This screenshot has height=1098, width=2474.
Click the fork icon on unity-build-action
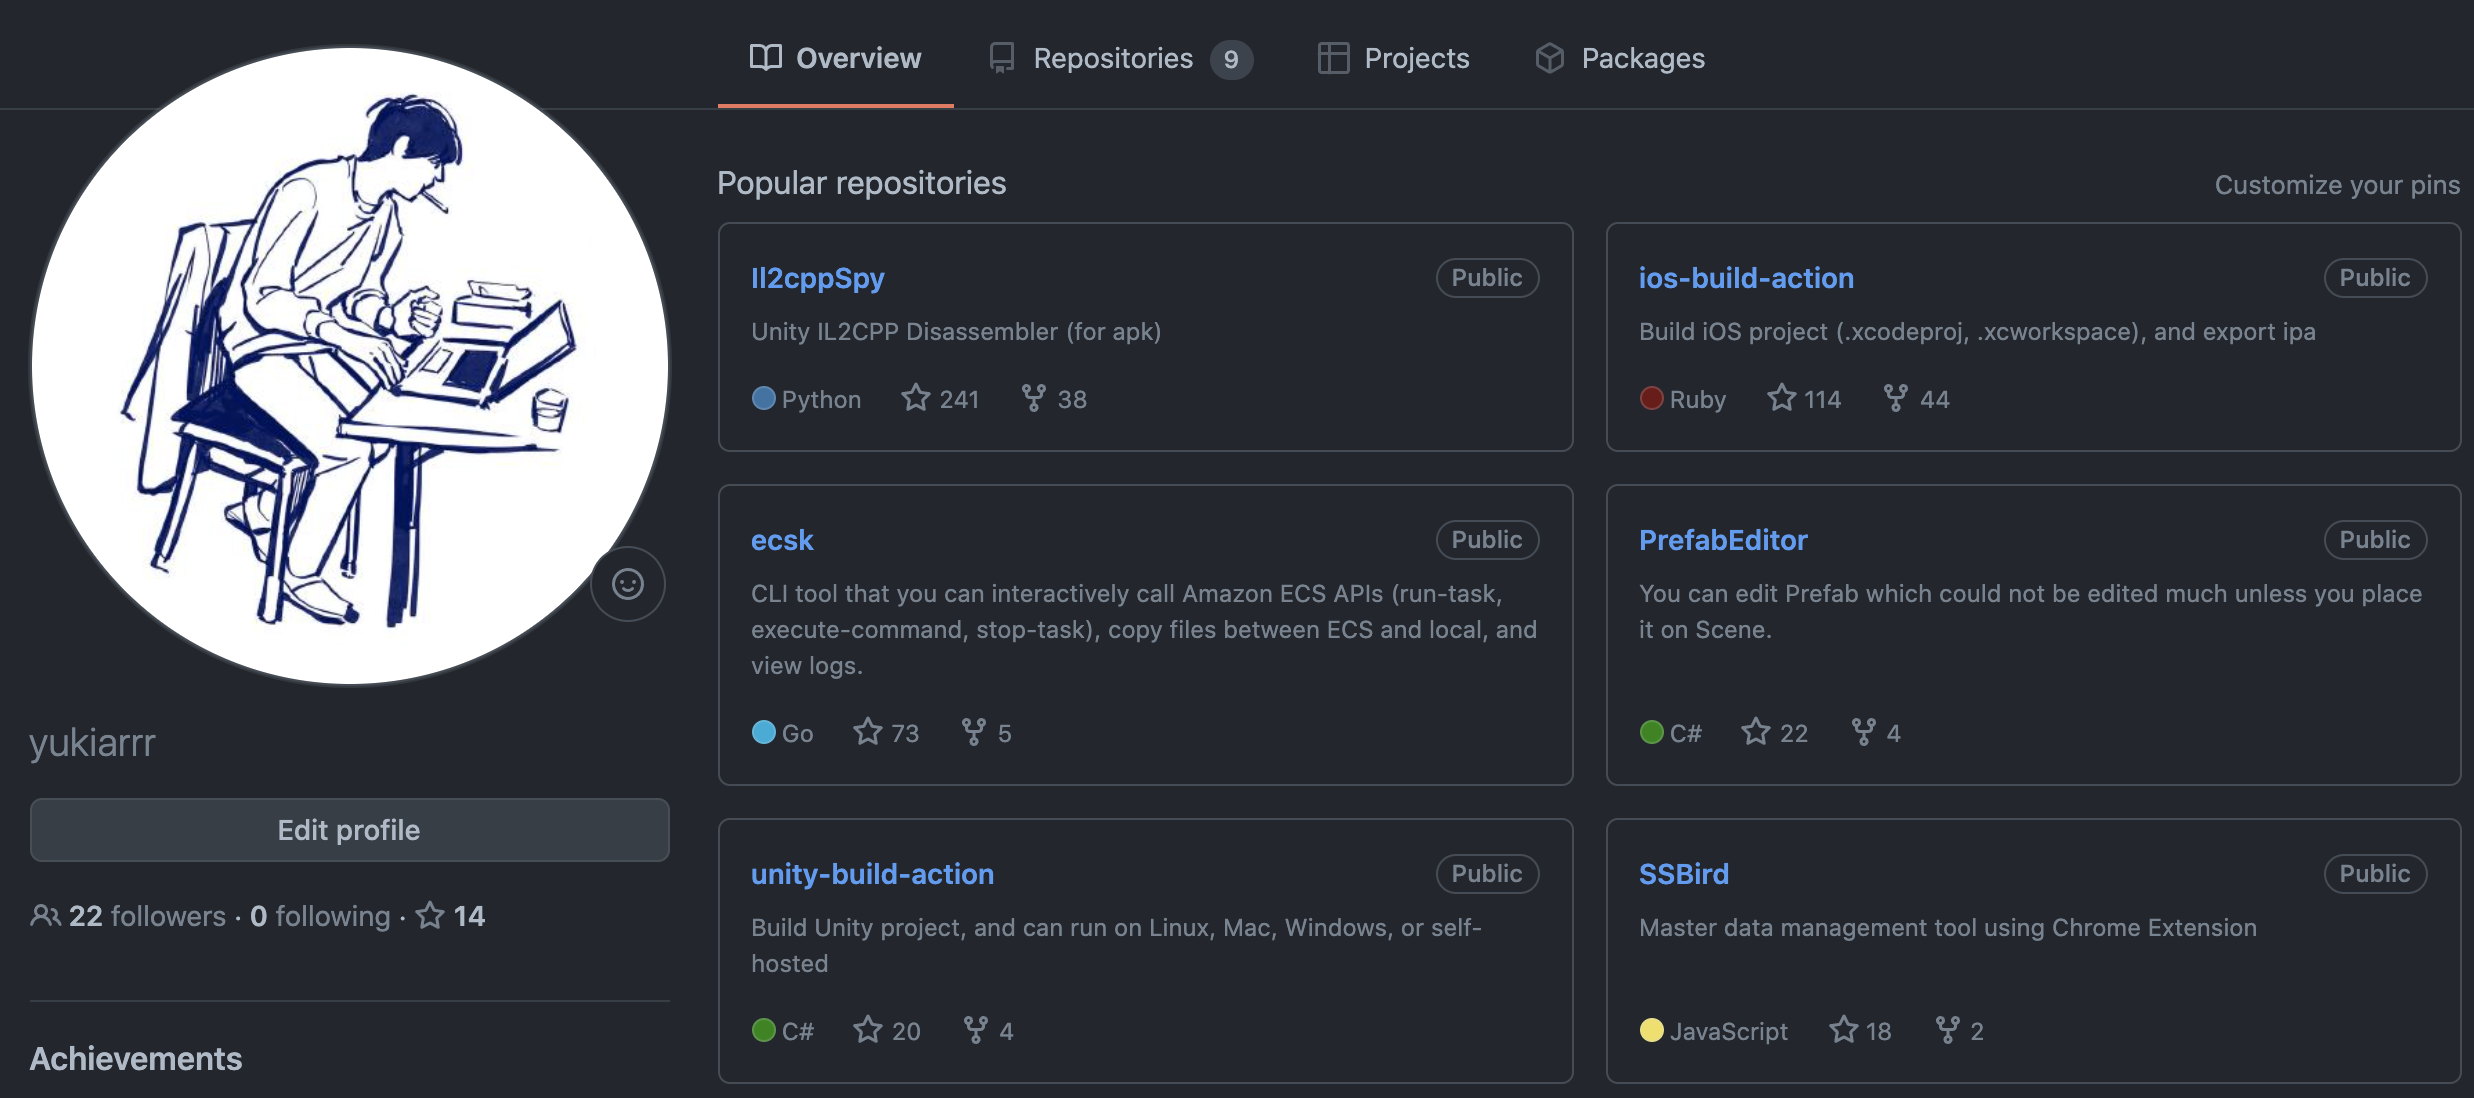coord(976,1030)
